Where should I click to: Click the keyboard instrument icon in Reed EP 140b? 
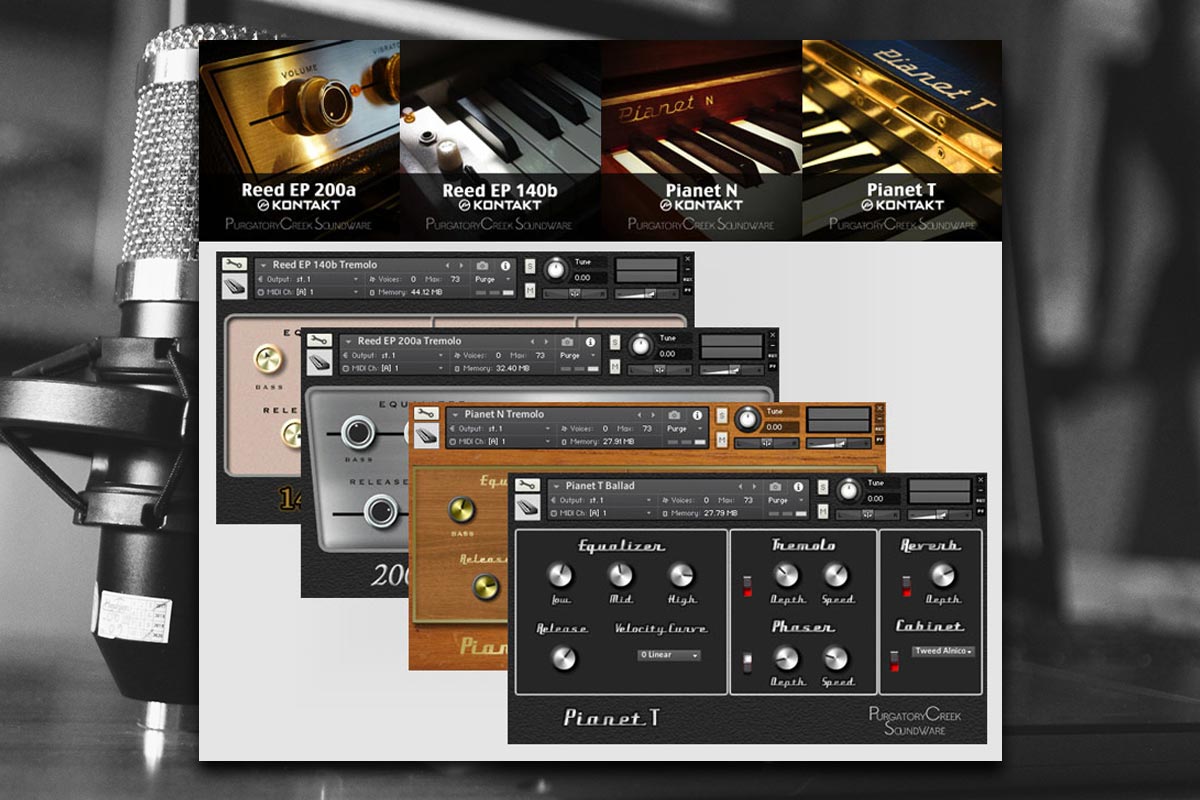click(234, 286)
